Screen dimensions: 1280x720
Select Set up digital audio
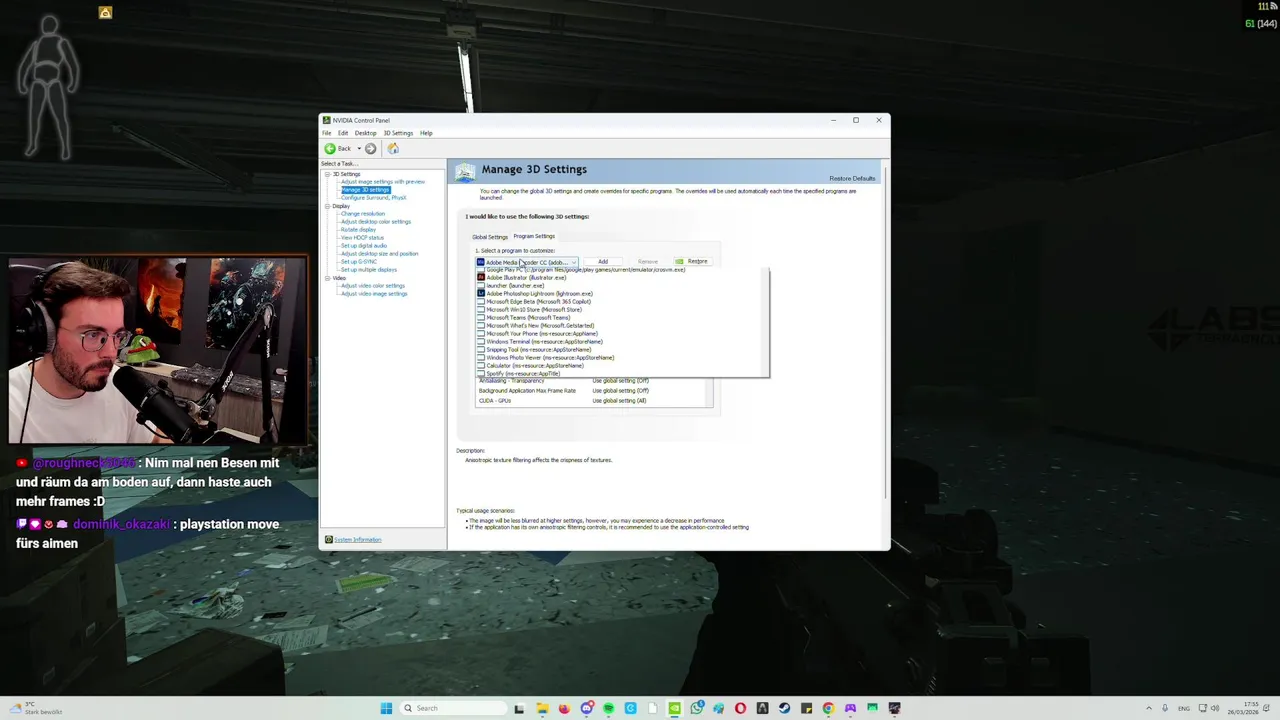(x=364, y=246)
